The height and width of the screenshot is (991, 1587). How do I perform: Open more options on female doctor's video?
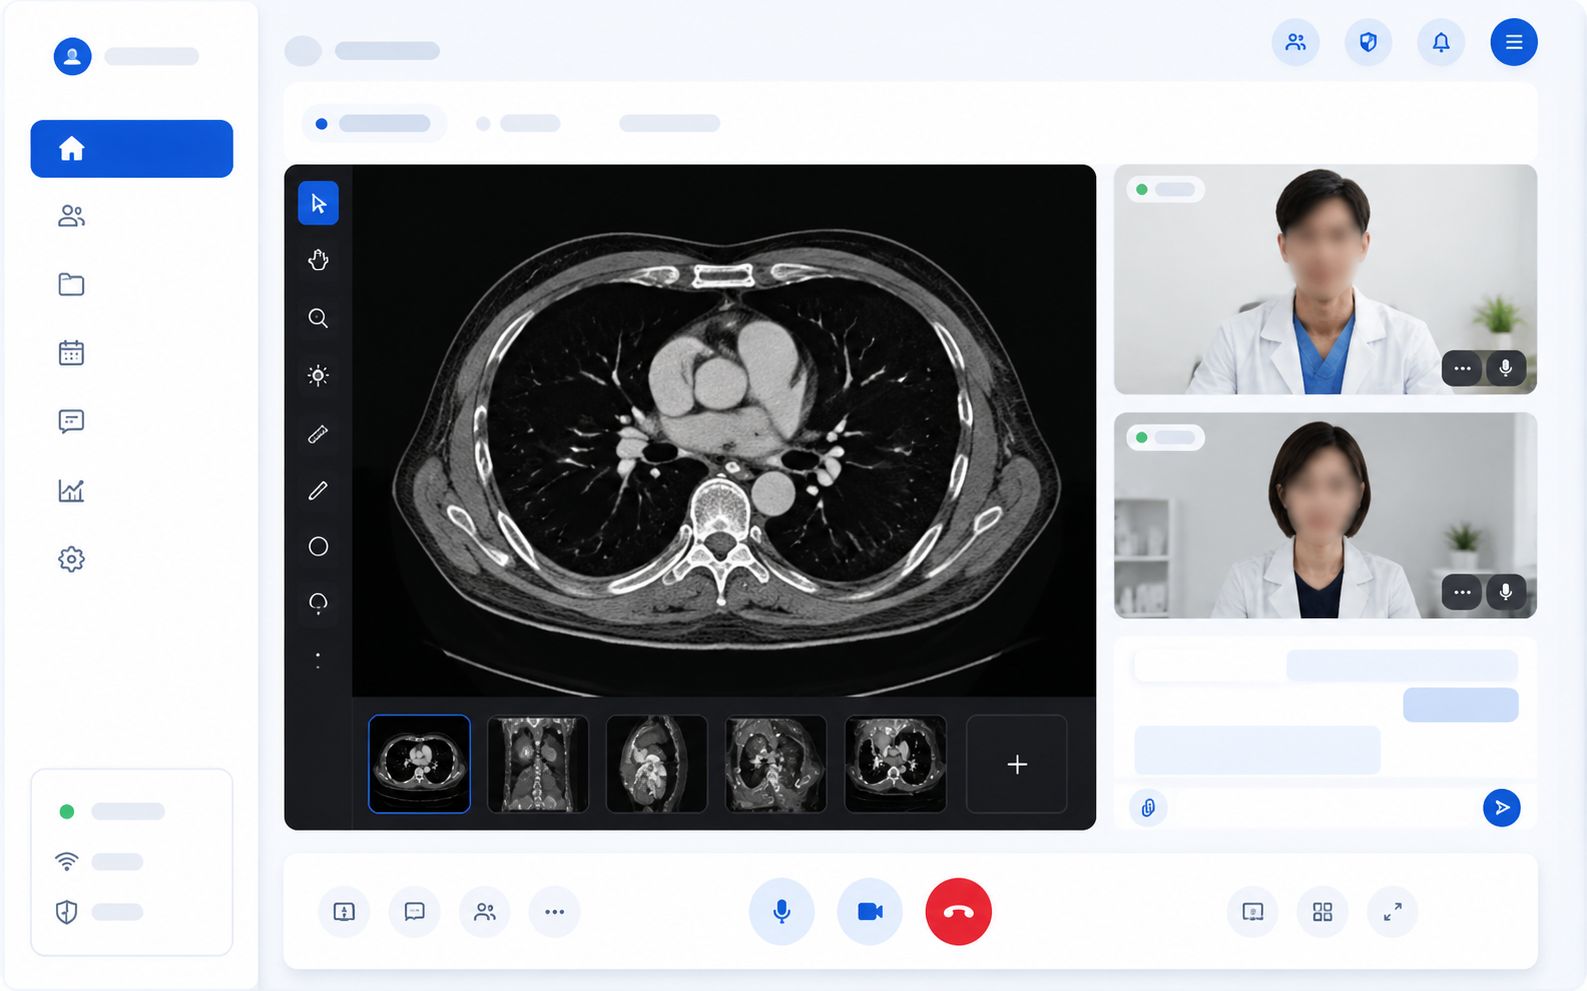click(x=1462, y=592)
